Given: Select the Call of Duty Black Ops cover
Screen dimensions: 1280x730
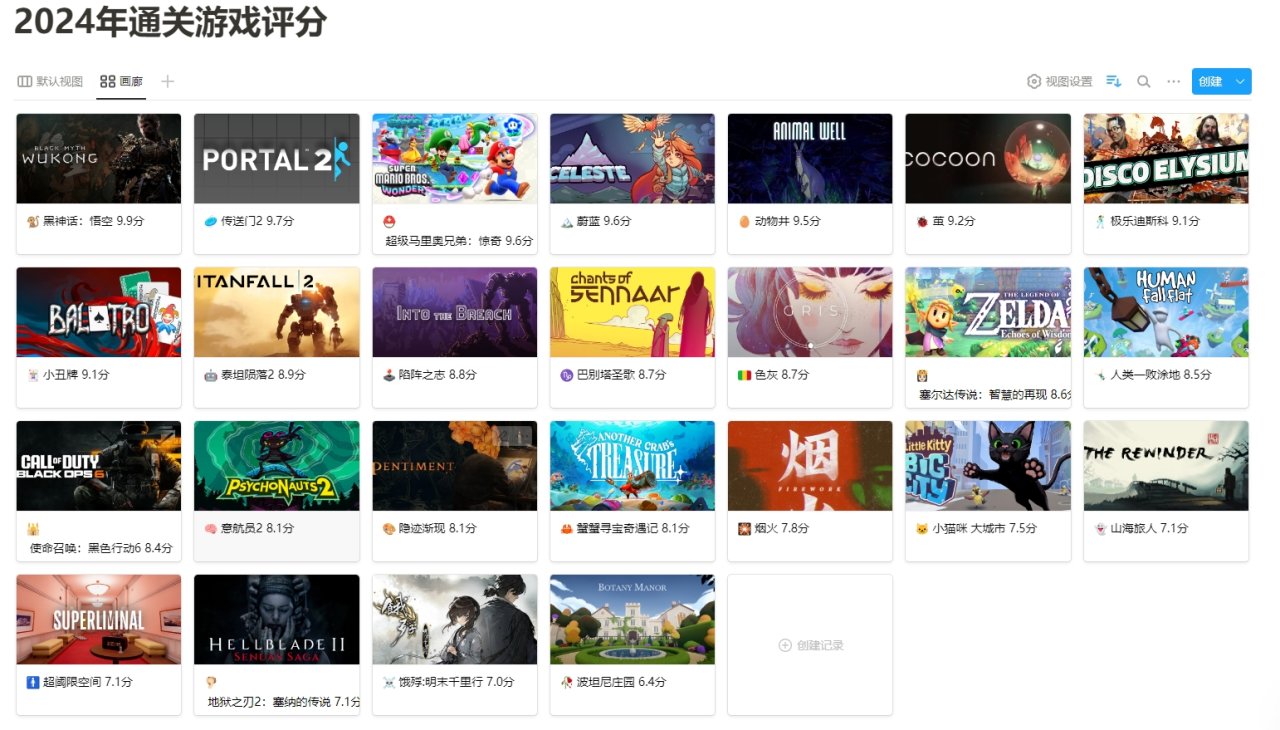Looking at the screenshot, I should [99, 466].
